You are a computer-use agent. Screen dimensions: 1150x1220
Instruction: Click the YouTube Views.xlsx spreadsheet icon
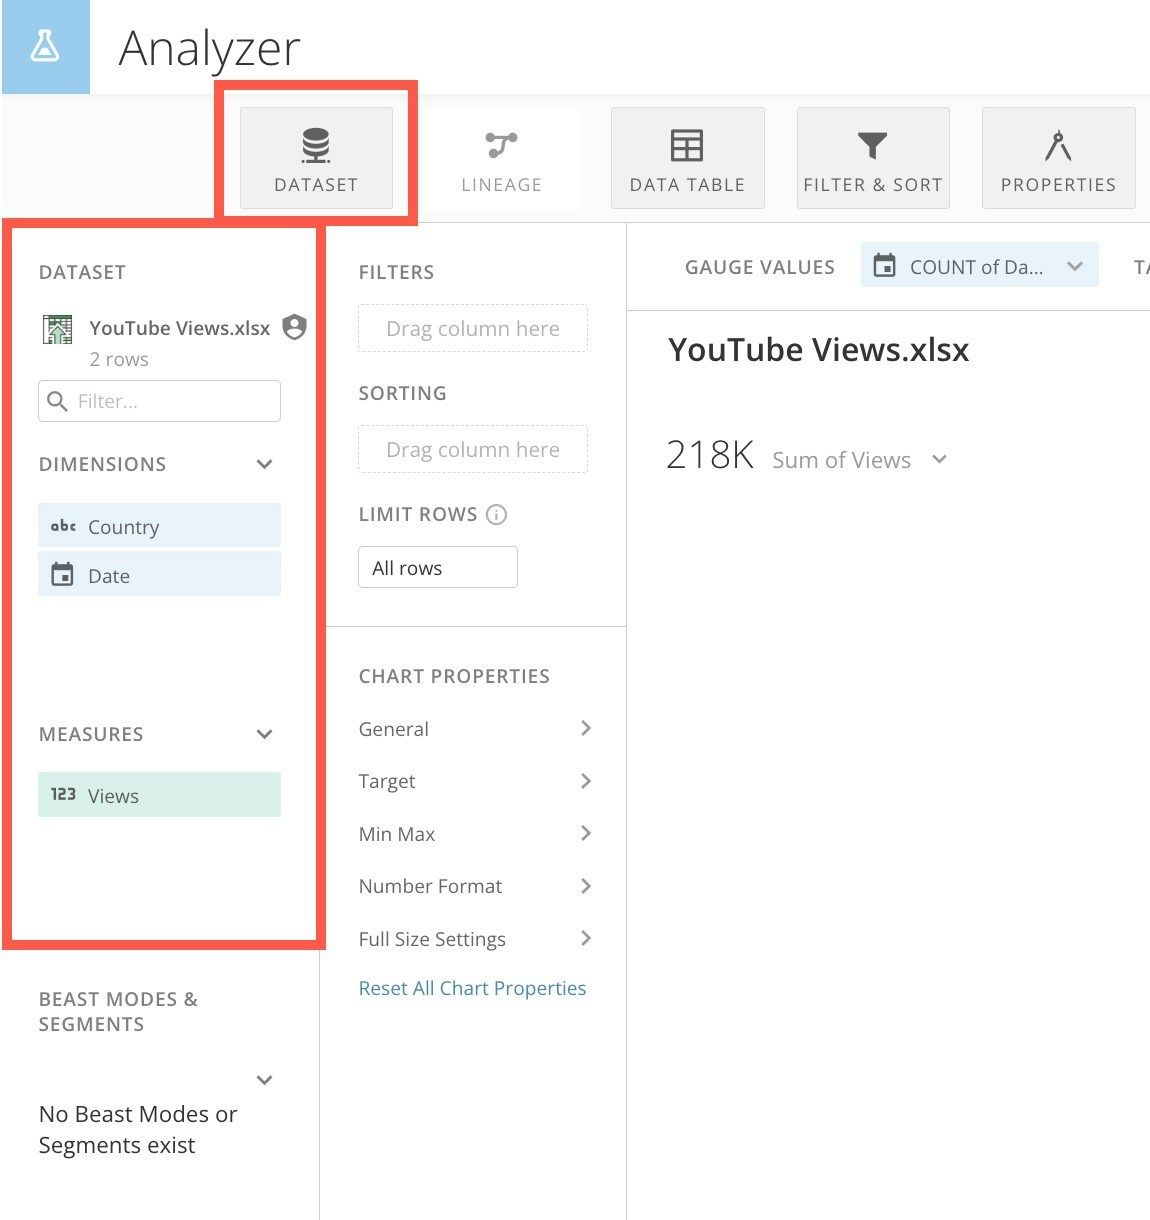[x=57, y=329]
